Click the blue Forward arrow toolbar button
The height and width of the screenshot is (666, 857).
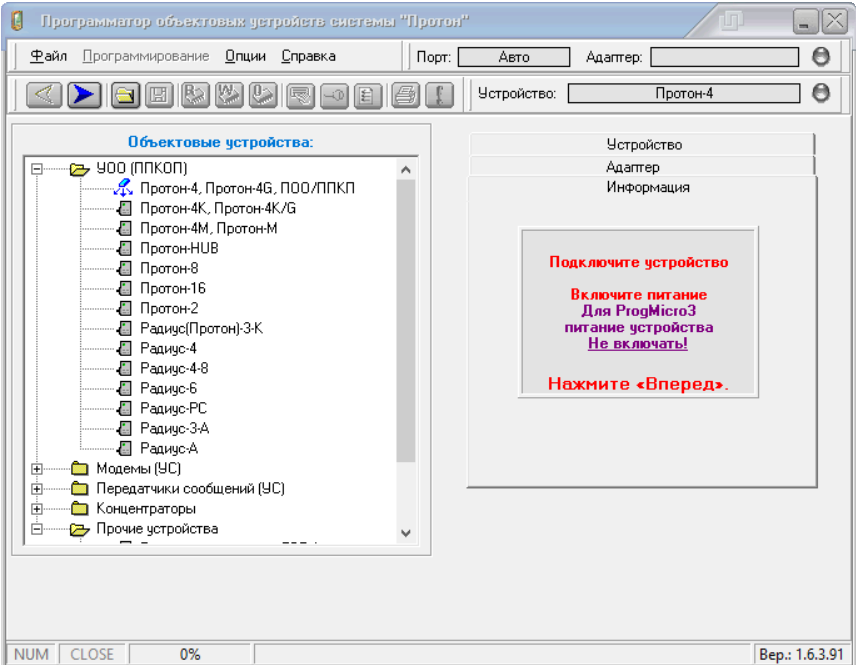point(84,94)
